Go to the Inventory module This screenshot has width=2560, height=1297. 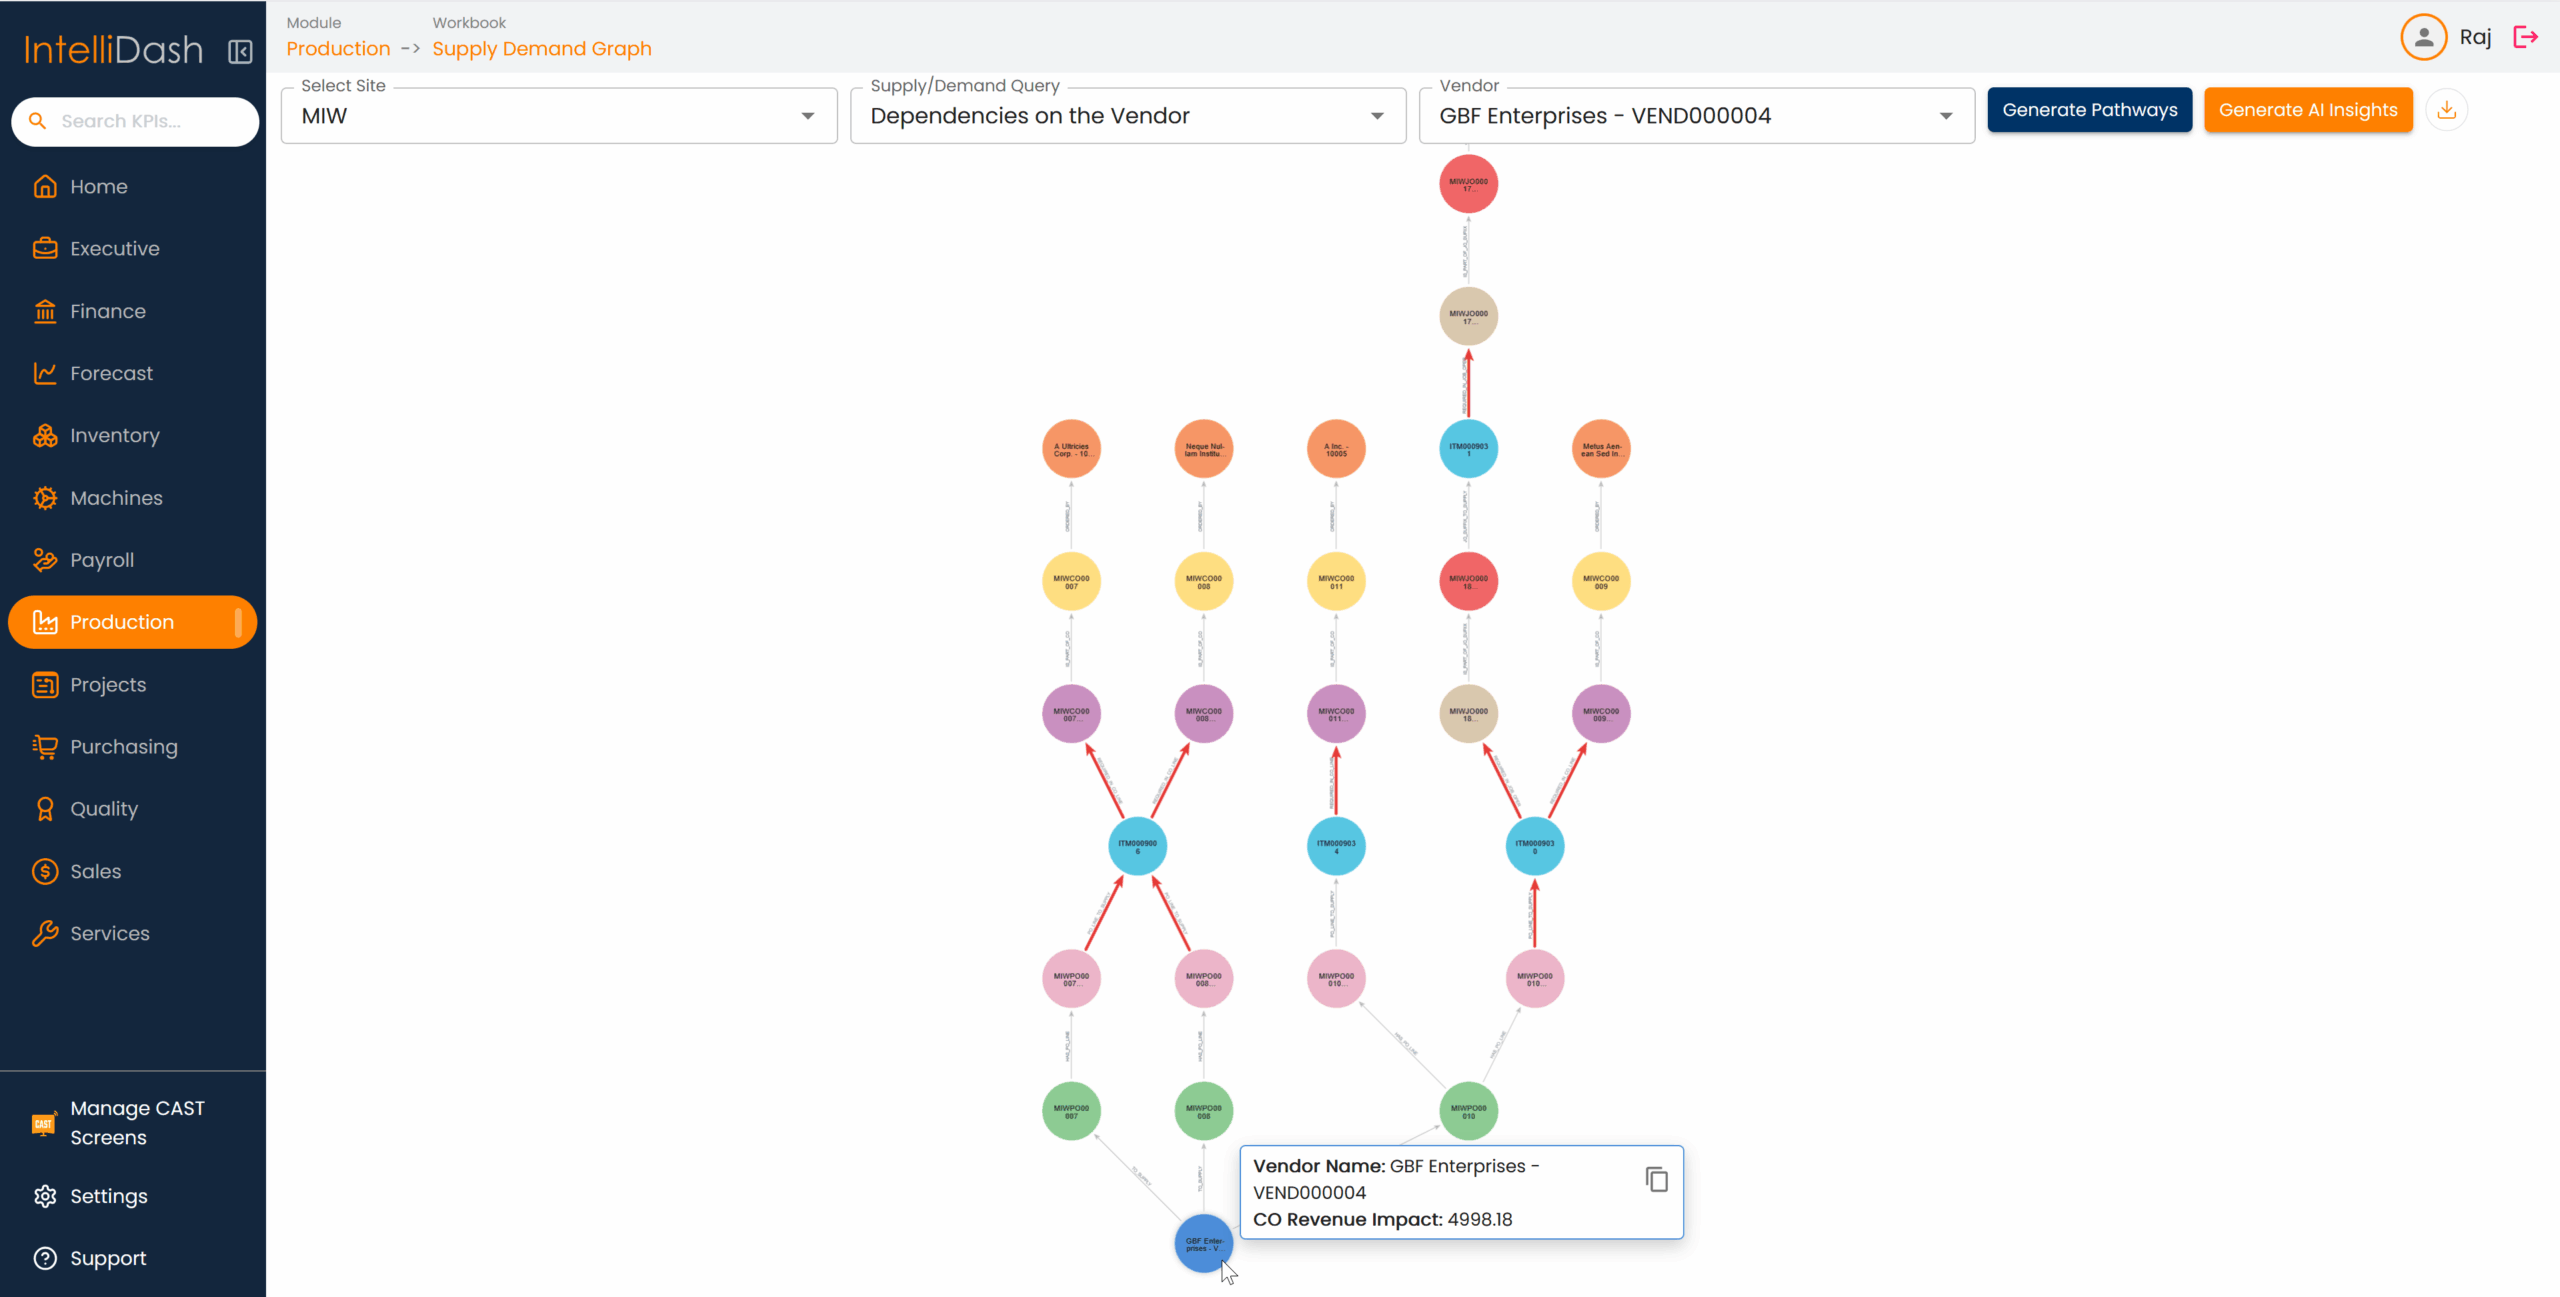[114, 436]
